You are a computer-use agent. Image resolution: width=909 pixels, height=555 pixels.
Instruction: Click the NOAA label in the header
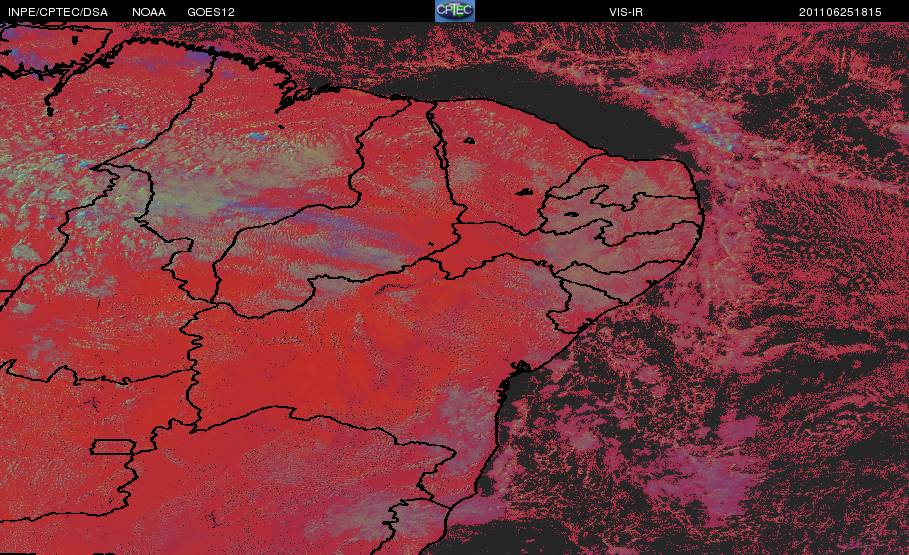(x=149, y=12)
